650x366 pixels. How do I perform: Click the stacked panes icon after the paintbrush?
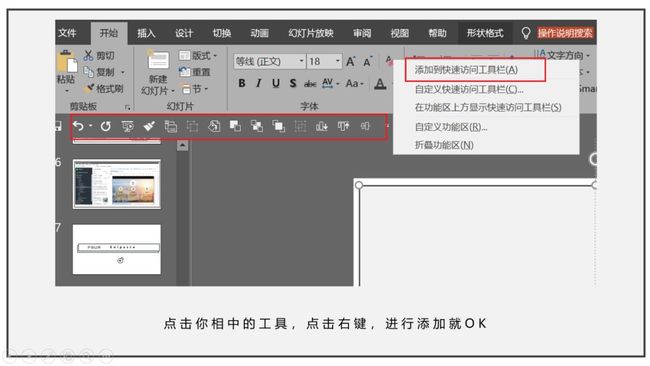click(171, 126)
